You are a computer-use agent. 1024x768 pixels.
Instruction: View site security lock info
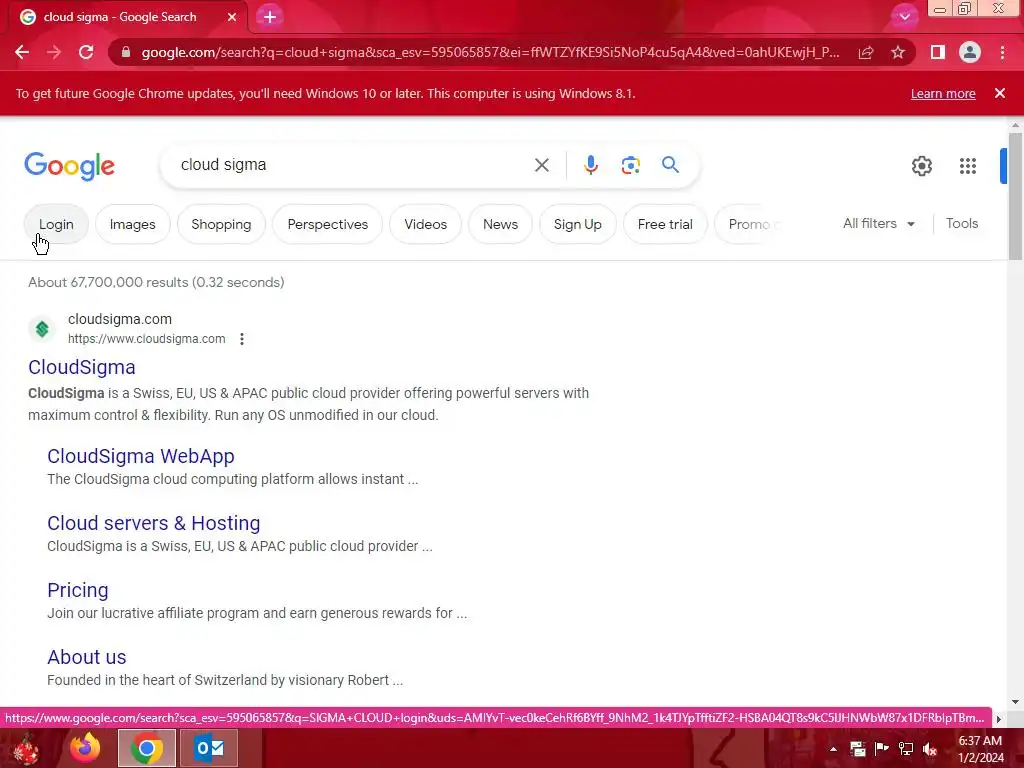(x=126, y=52)
